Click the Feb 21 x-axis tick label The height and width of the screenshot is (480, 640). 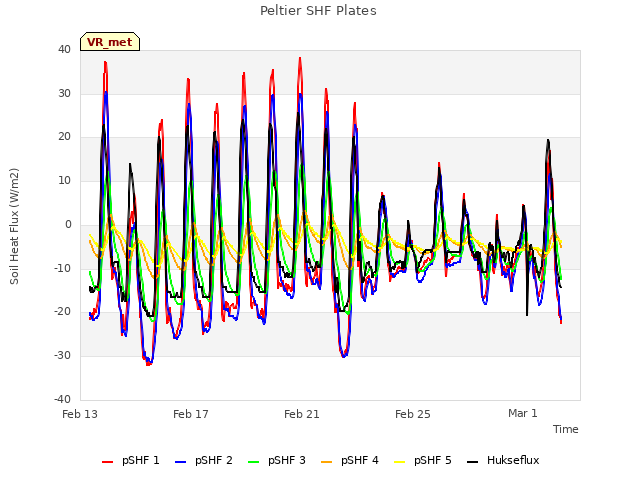point(302,414)
